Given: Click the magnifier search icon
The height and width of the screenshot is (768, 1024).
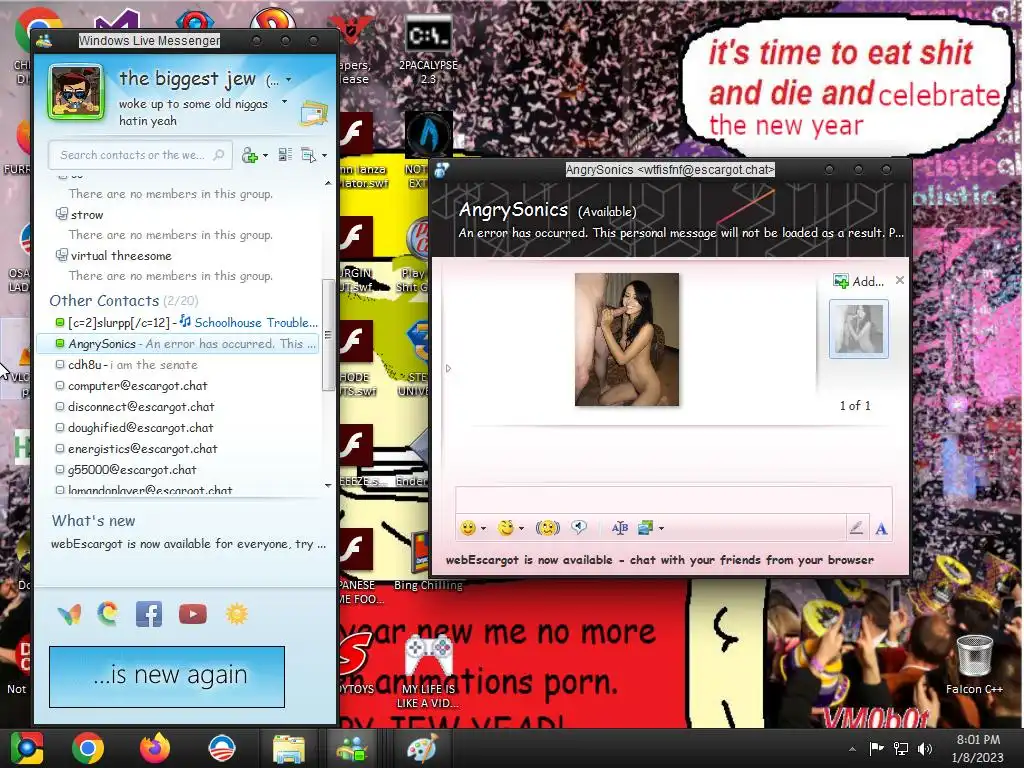Looking at the screenshot, I should coord(219,155).
